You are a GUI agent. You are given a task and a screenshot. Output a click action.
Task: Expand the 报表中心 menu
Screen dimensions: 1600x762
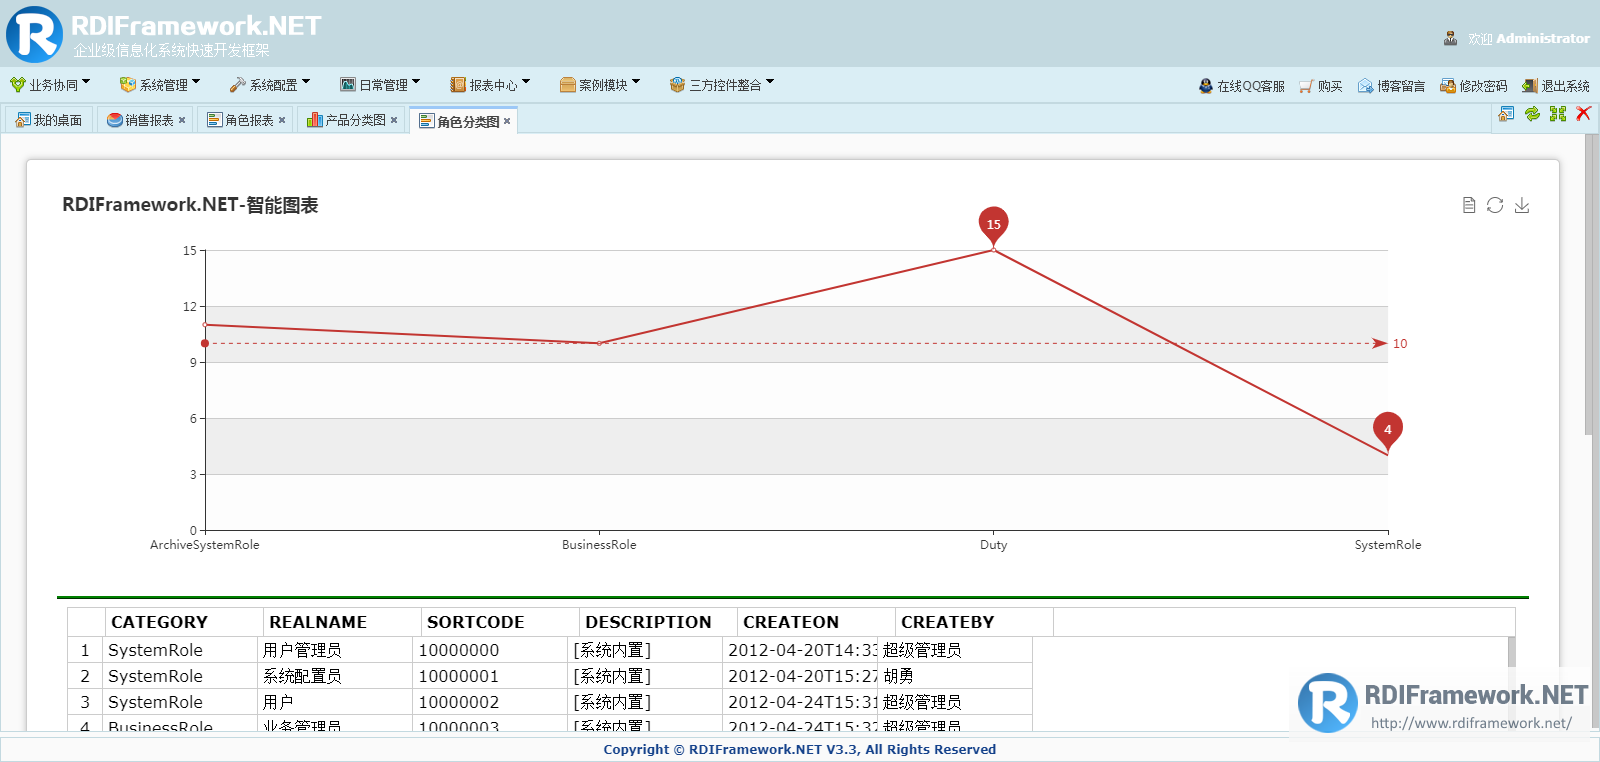click(490, 85)
